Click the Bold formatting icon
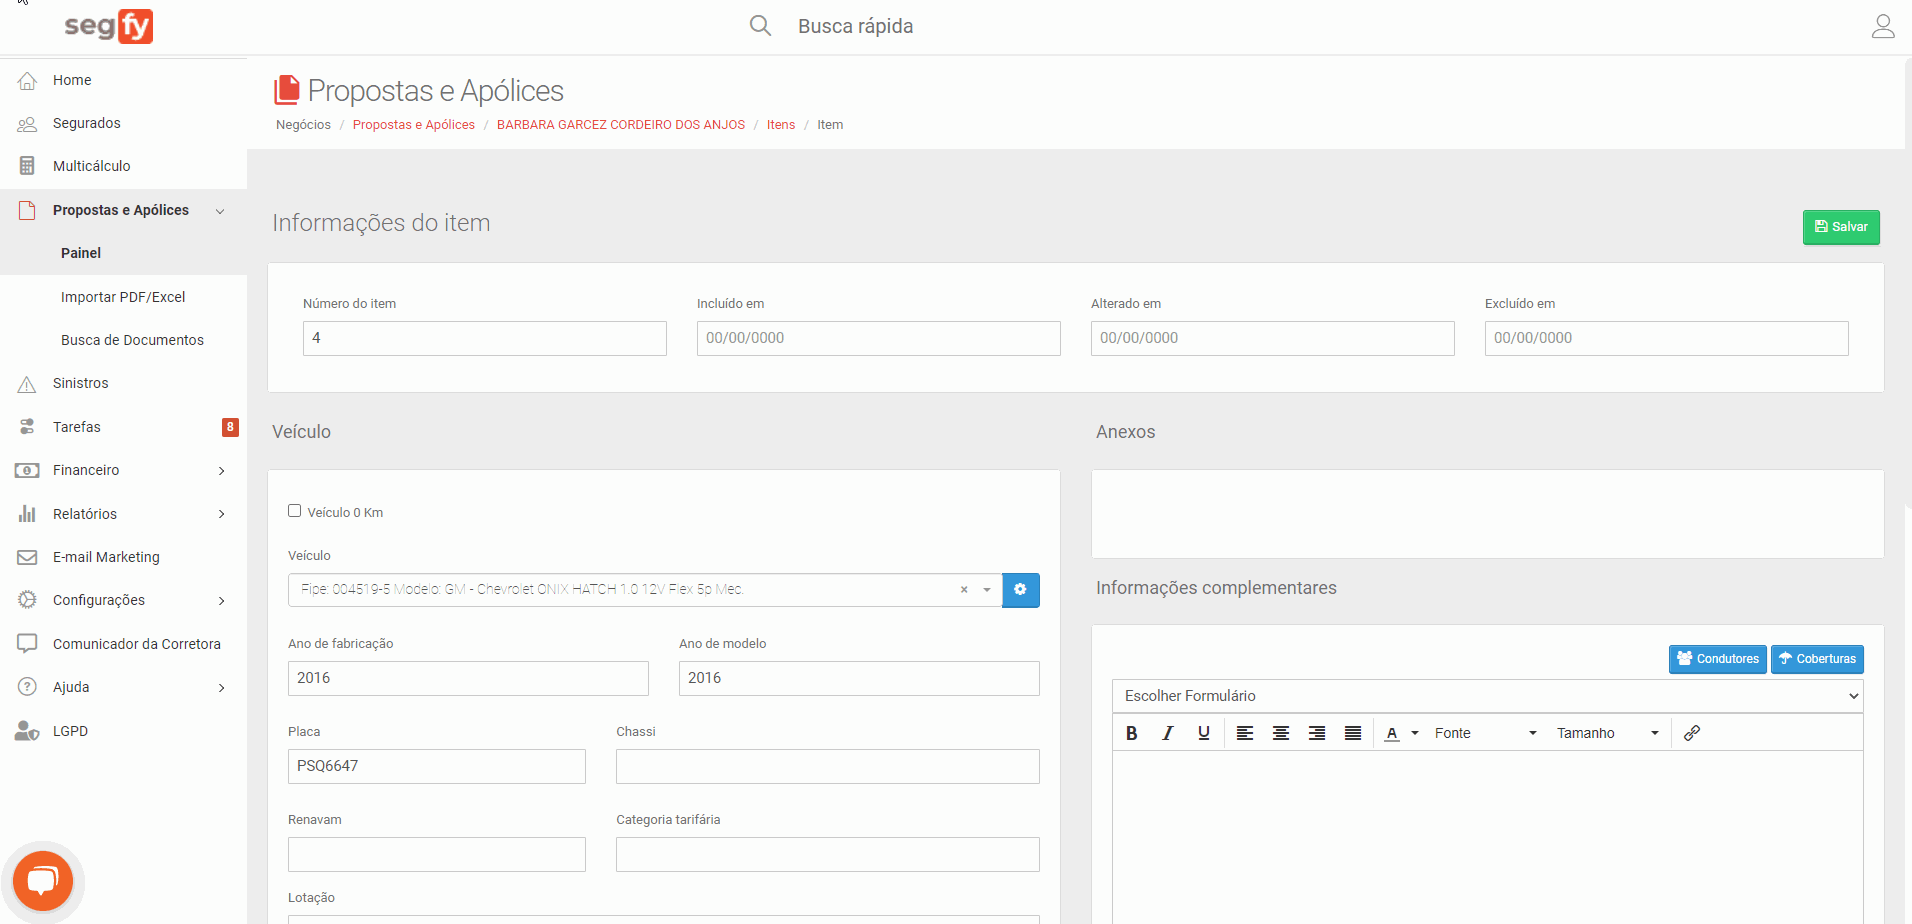The height and width of the screenshot is (924, 1912). [1131, 733]
